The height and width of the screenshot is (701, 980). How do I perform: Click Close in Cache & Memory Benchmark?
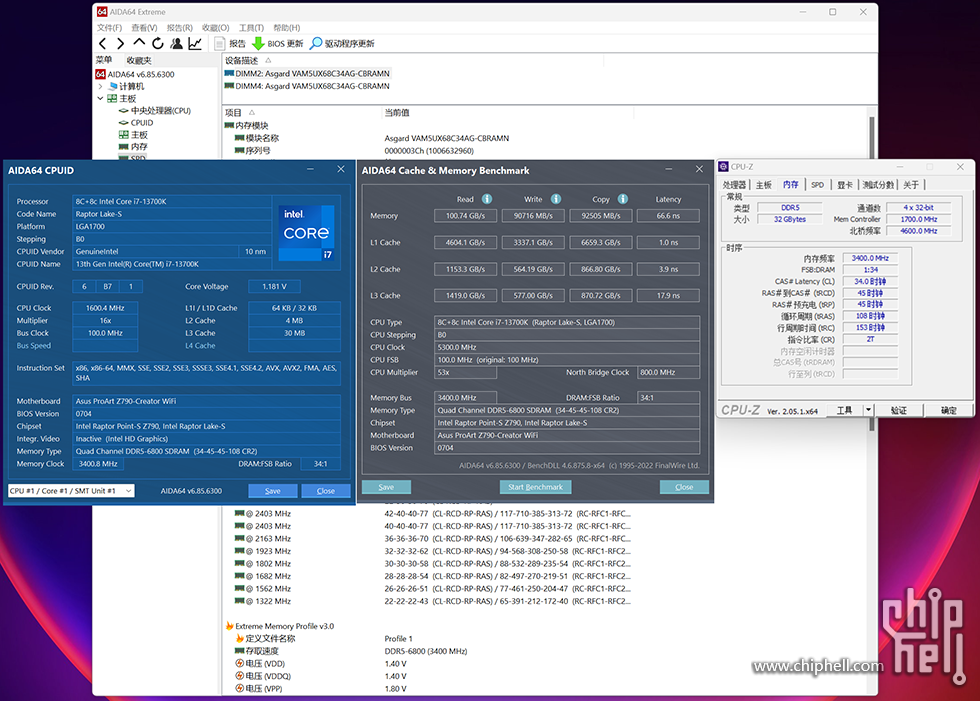tap(684, 487)
